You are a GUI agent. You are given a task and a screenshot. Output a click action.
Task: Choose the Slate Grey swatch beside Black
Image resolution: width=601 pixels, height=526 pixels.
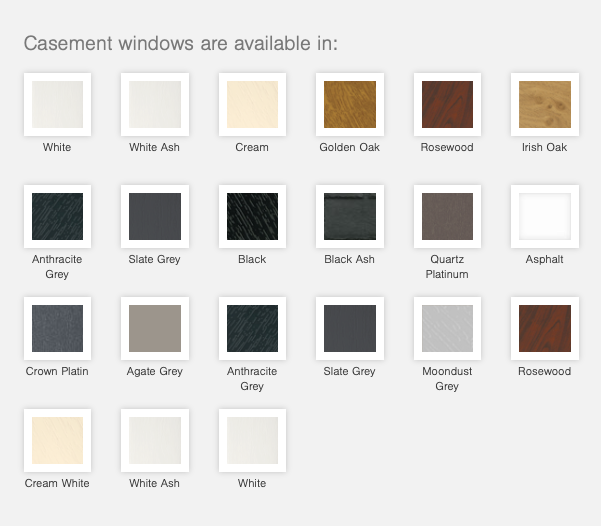[x=155, y=216]
